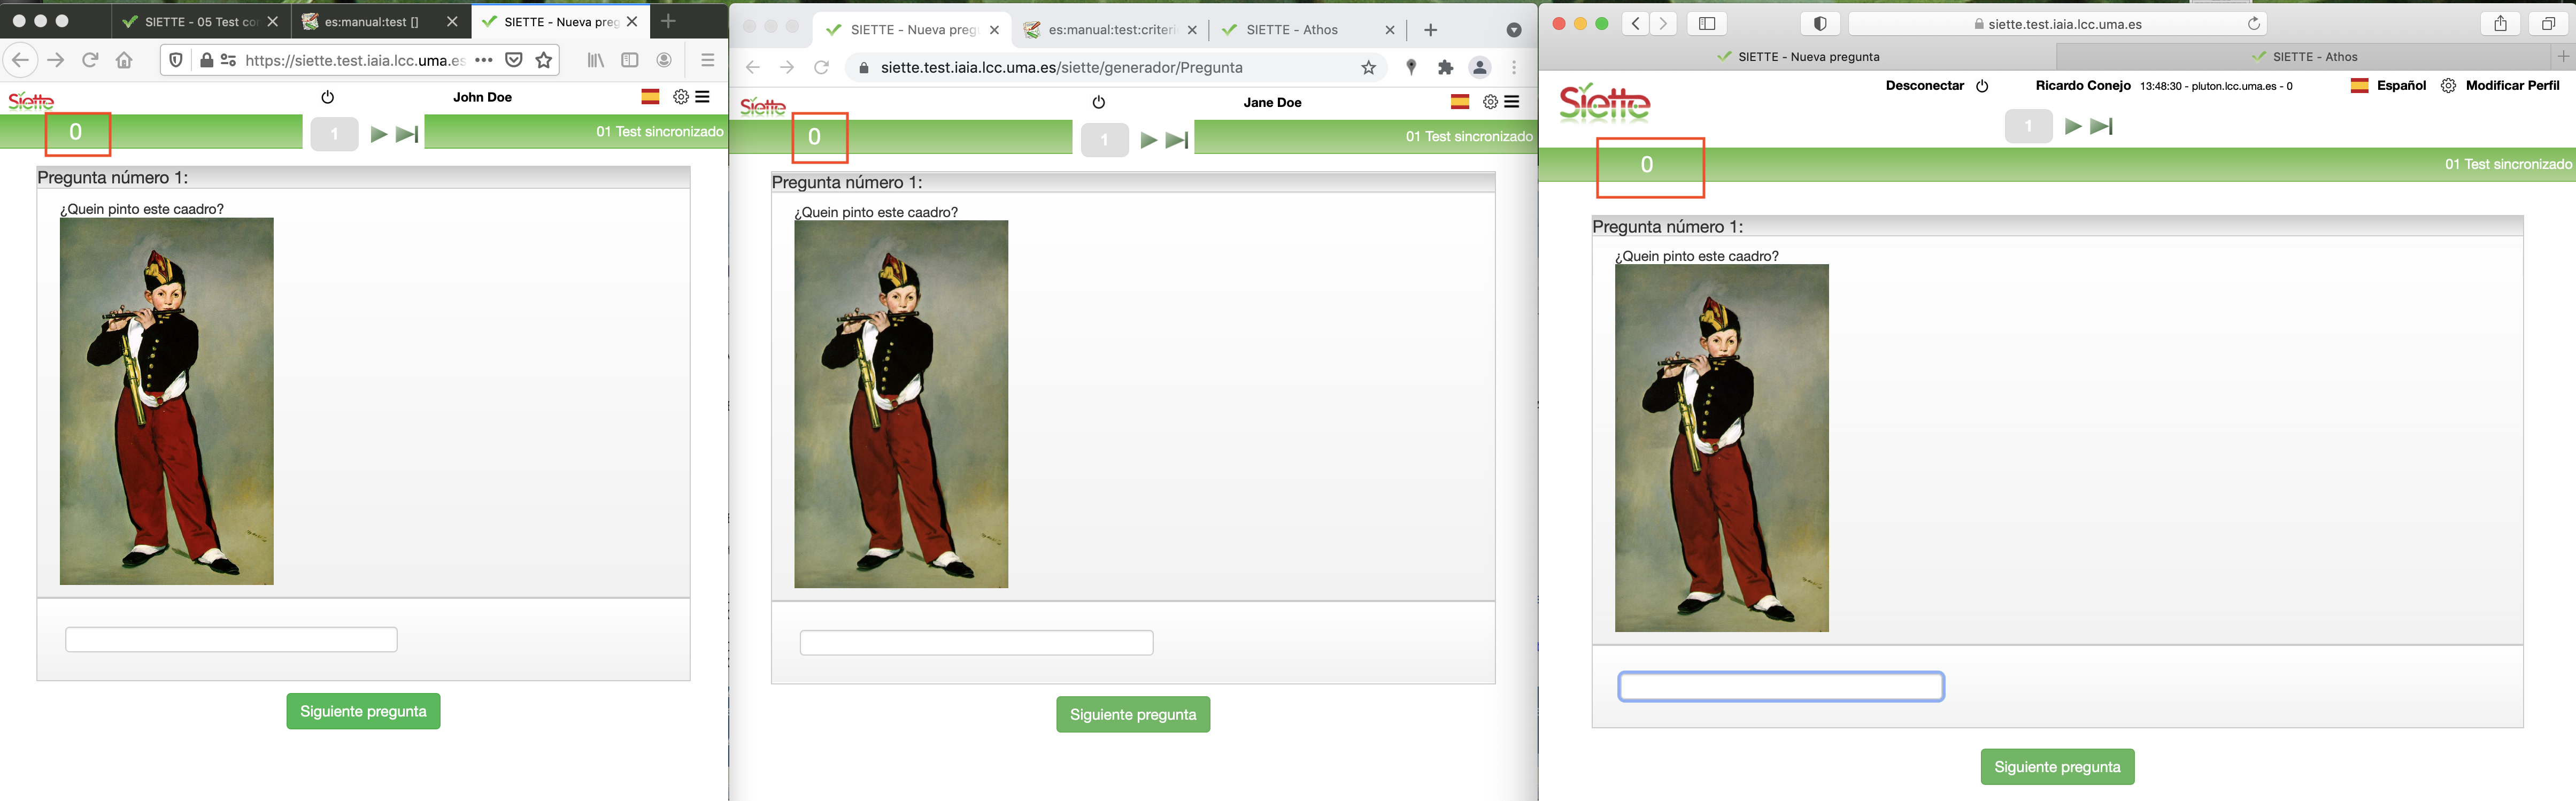Image resolution: width=2576 pixels, height=801 pixels.
Task: Click Spanish flag in John Doe's window
Action: pyautogui.click(x=650, y=97)
